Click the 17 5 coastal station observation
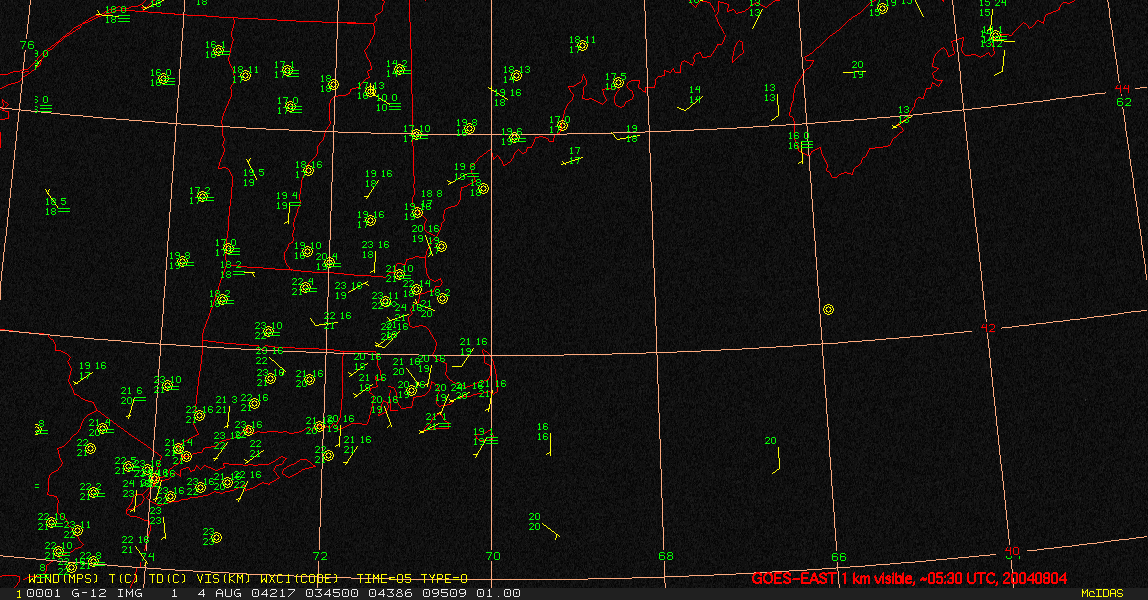 click(x=616, y=82)
